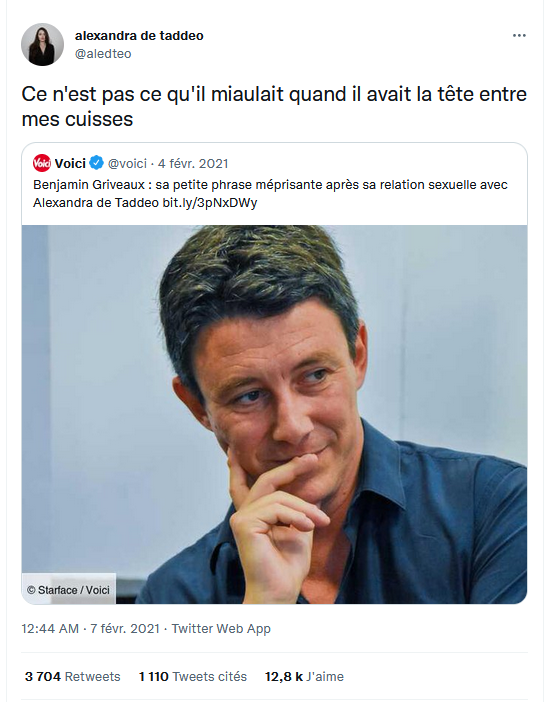Click the main tweet text
This screenshot has width=555, height=702.
pyautogui.click(x=274, y=107)
